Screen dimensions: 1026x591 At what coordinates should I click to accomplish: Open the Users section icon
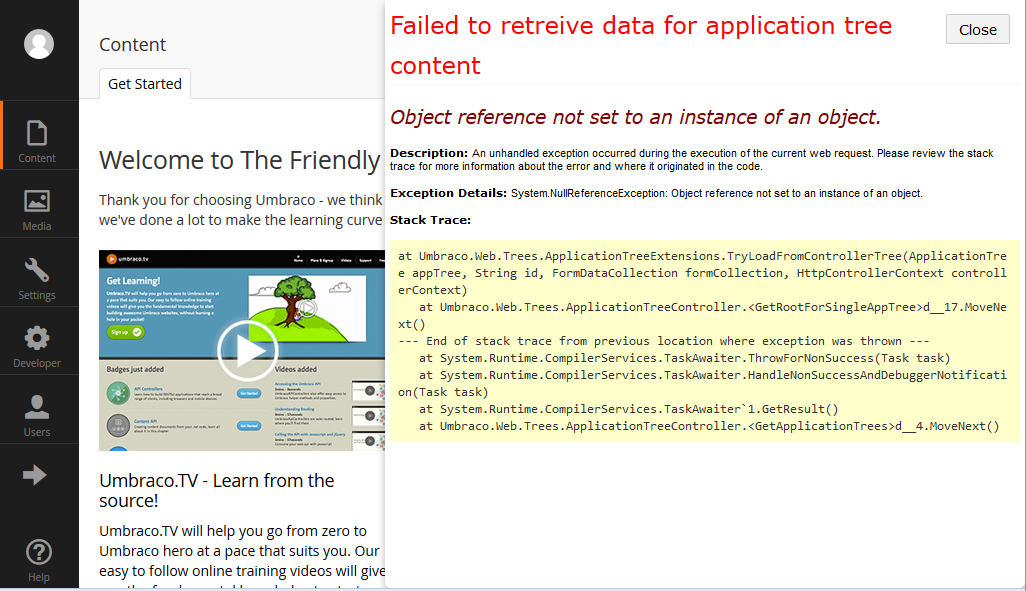tap(37, 407)
